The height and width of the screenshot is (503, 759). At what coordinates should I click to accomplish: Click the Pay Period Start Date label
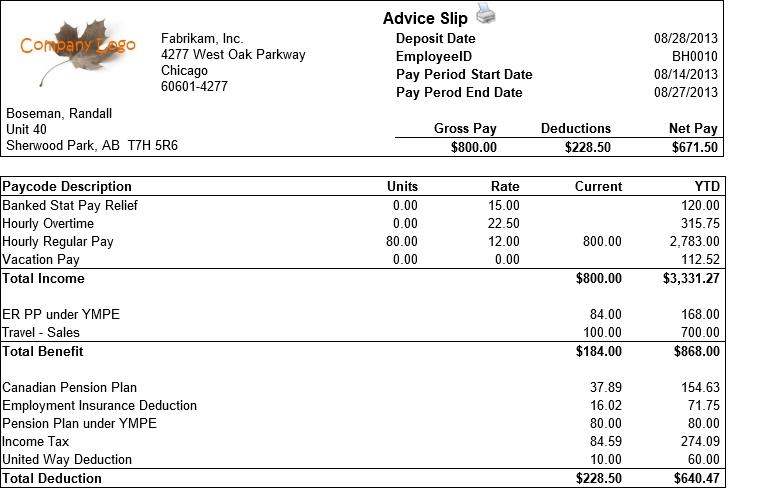[x=464, y=75]
